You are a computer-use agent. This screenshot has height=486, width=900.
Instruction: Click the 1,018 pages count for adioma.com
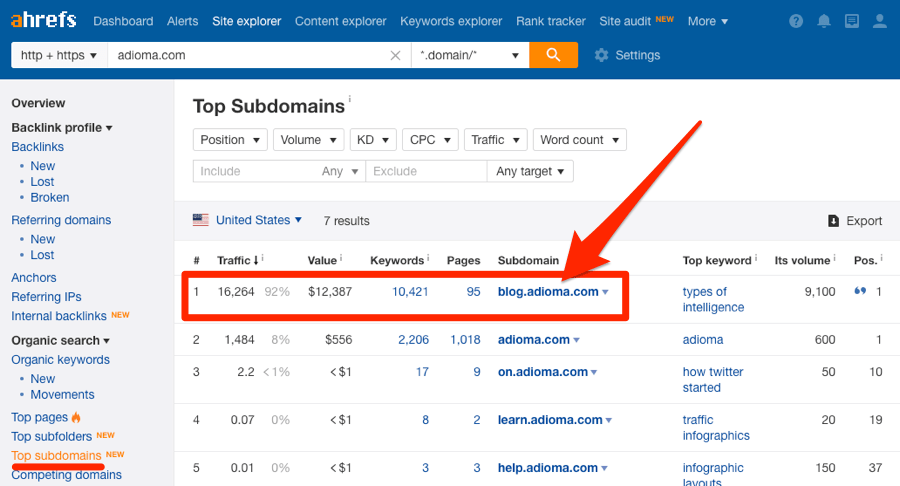pyautogui.click(x=465, y=340)
